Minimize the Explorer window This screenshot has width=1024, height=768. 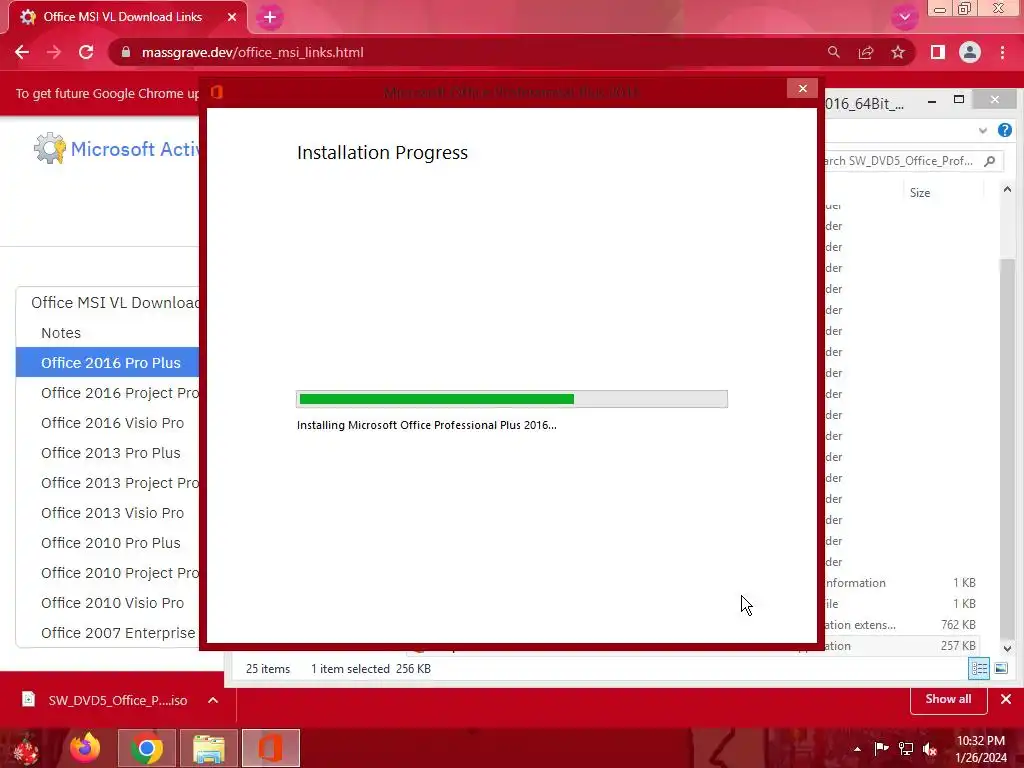(x=932, y=101)
